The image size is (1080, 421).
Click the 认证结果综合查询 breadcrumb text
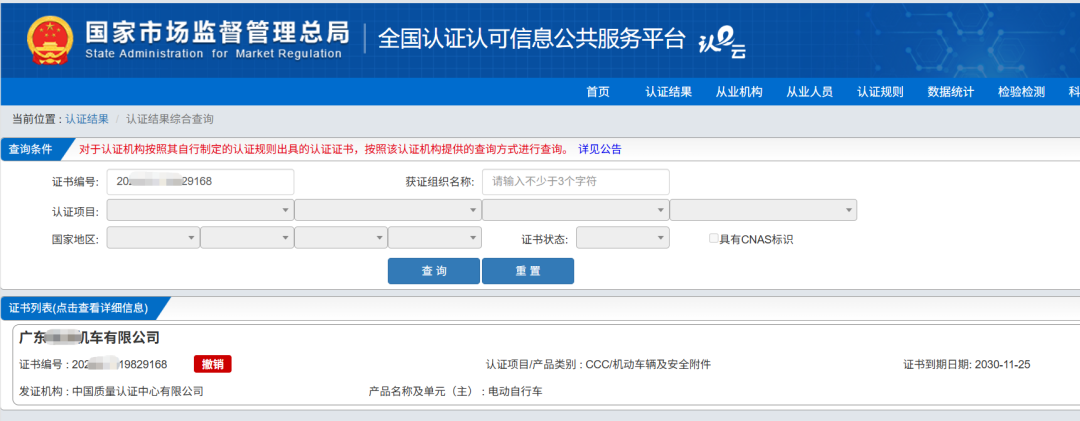[x=169, y=119]
